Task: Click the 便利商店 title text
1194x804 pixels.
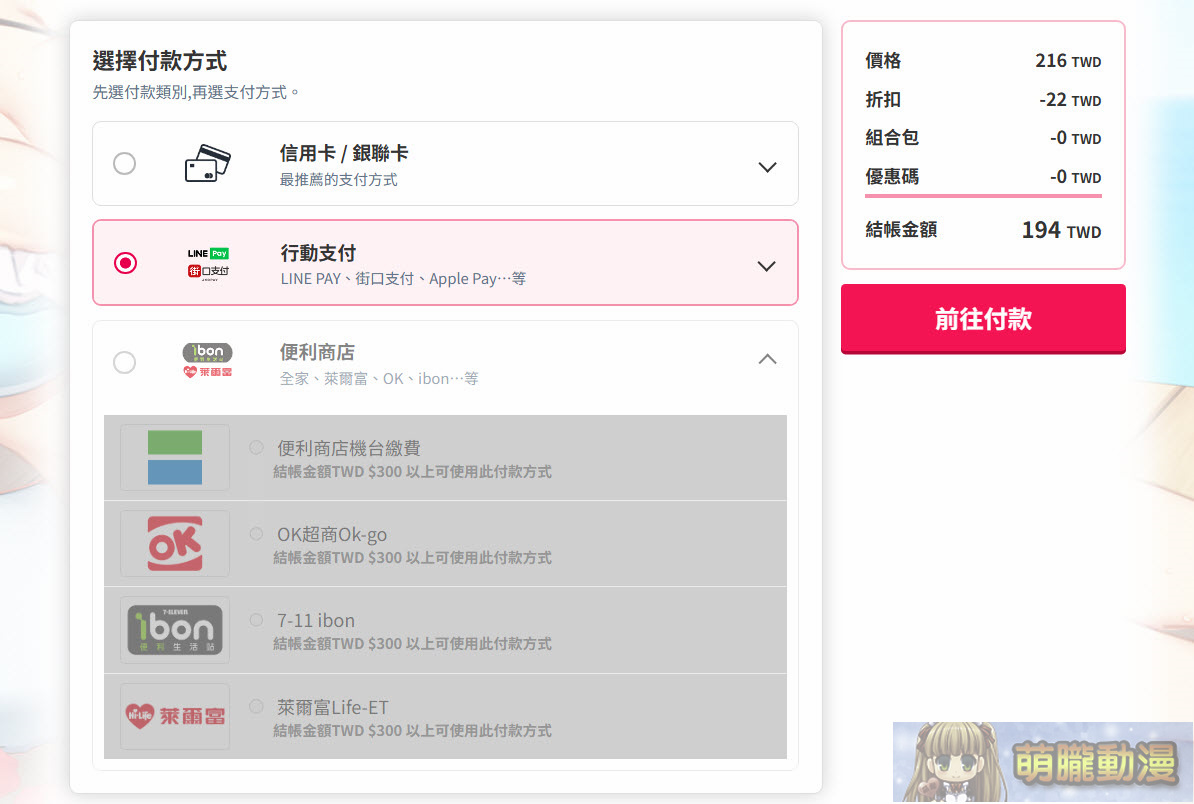Action: pos(318,353)
